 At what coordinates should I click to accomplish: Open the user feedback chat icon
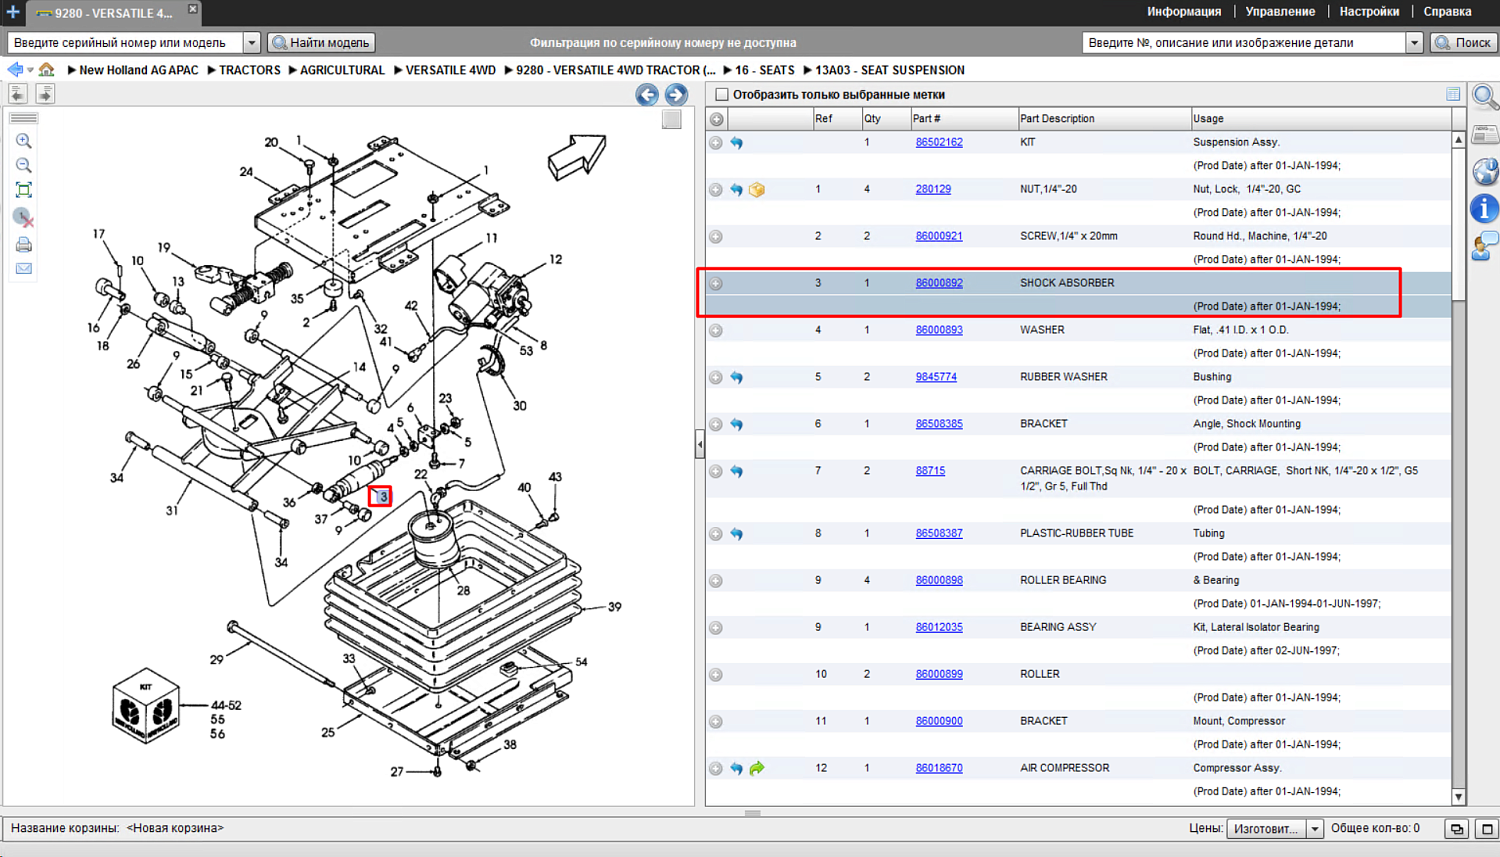(x=1485, y=245)
